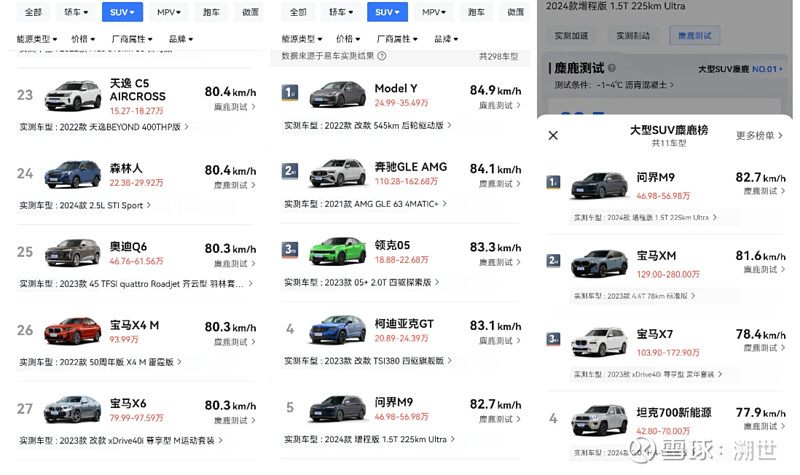
Task: Open the 价格 filter in the middle screenshot
Action: [348, 39]
